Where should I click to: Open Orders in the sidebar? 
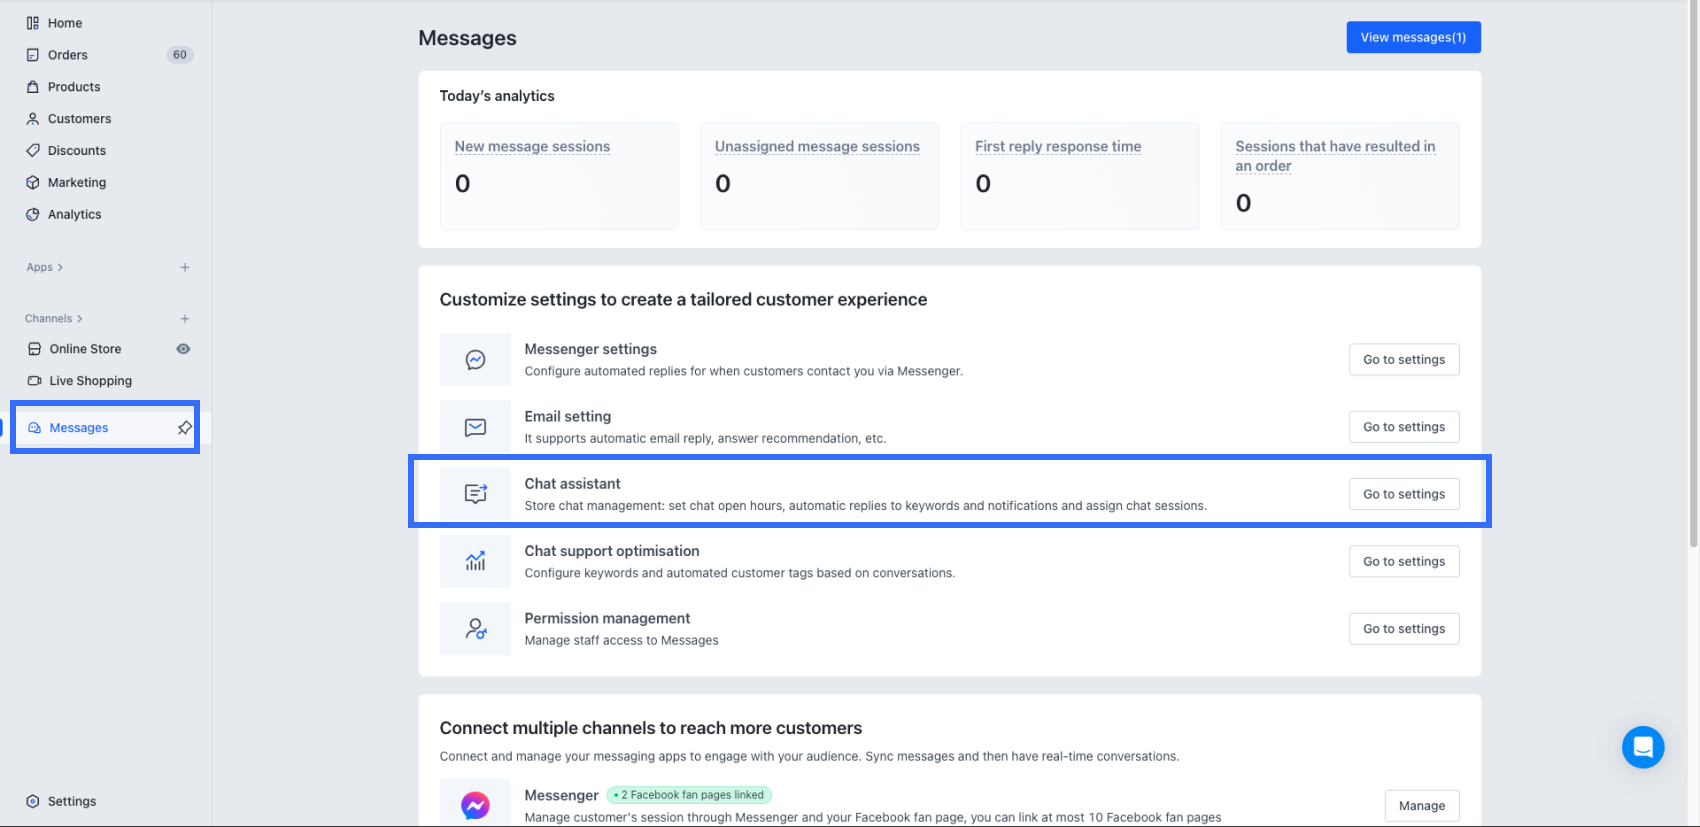click(68, 55)
